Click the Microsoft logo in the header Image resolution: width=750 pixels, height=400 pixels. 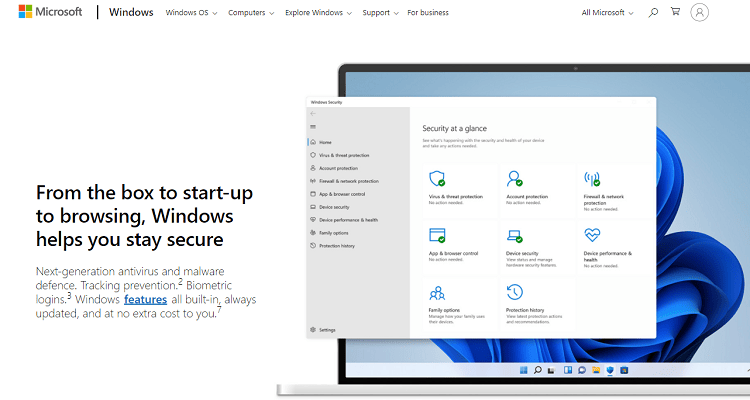50,11
